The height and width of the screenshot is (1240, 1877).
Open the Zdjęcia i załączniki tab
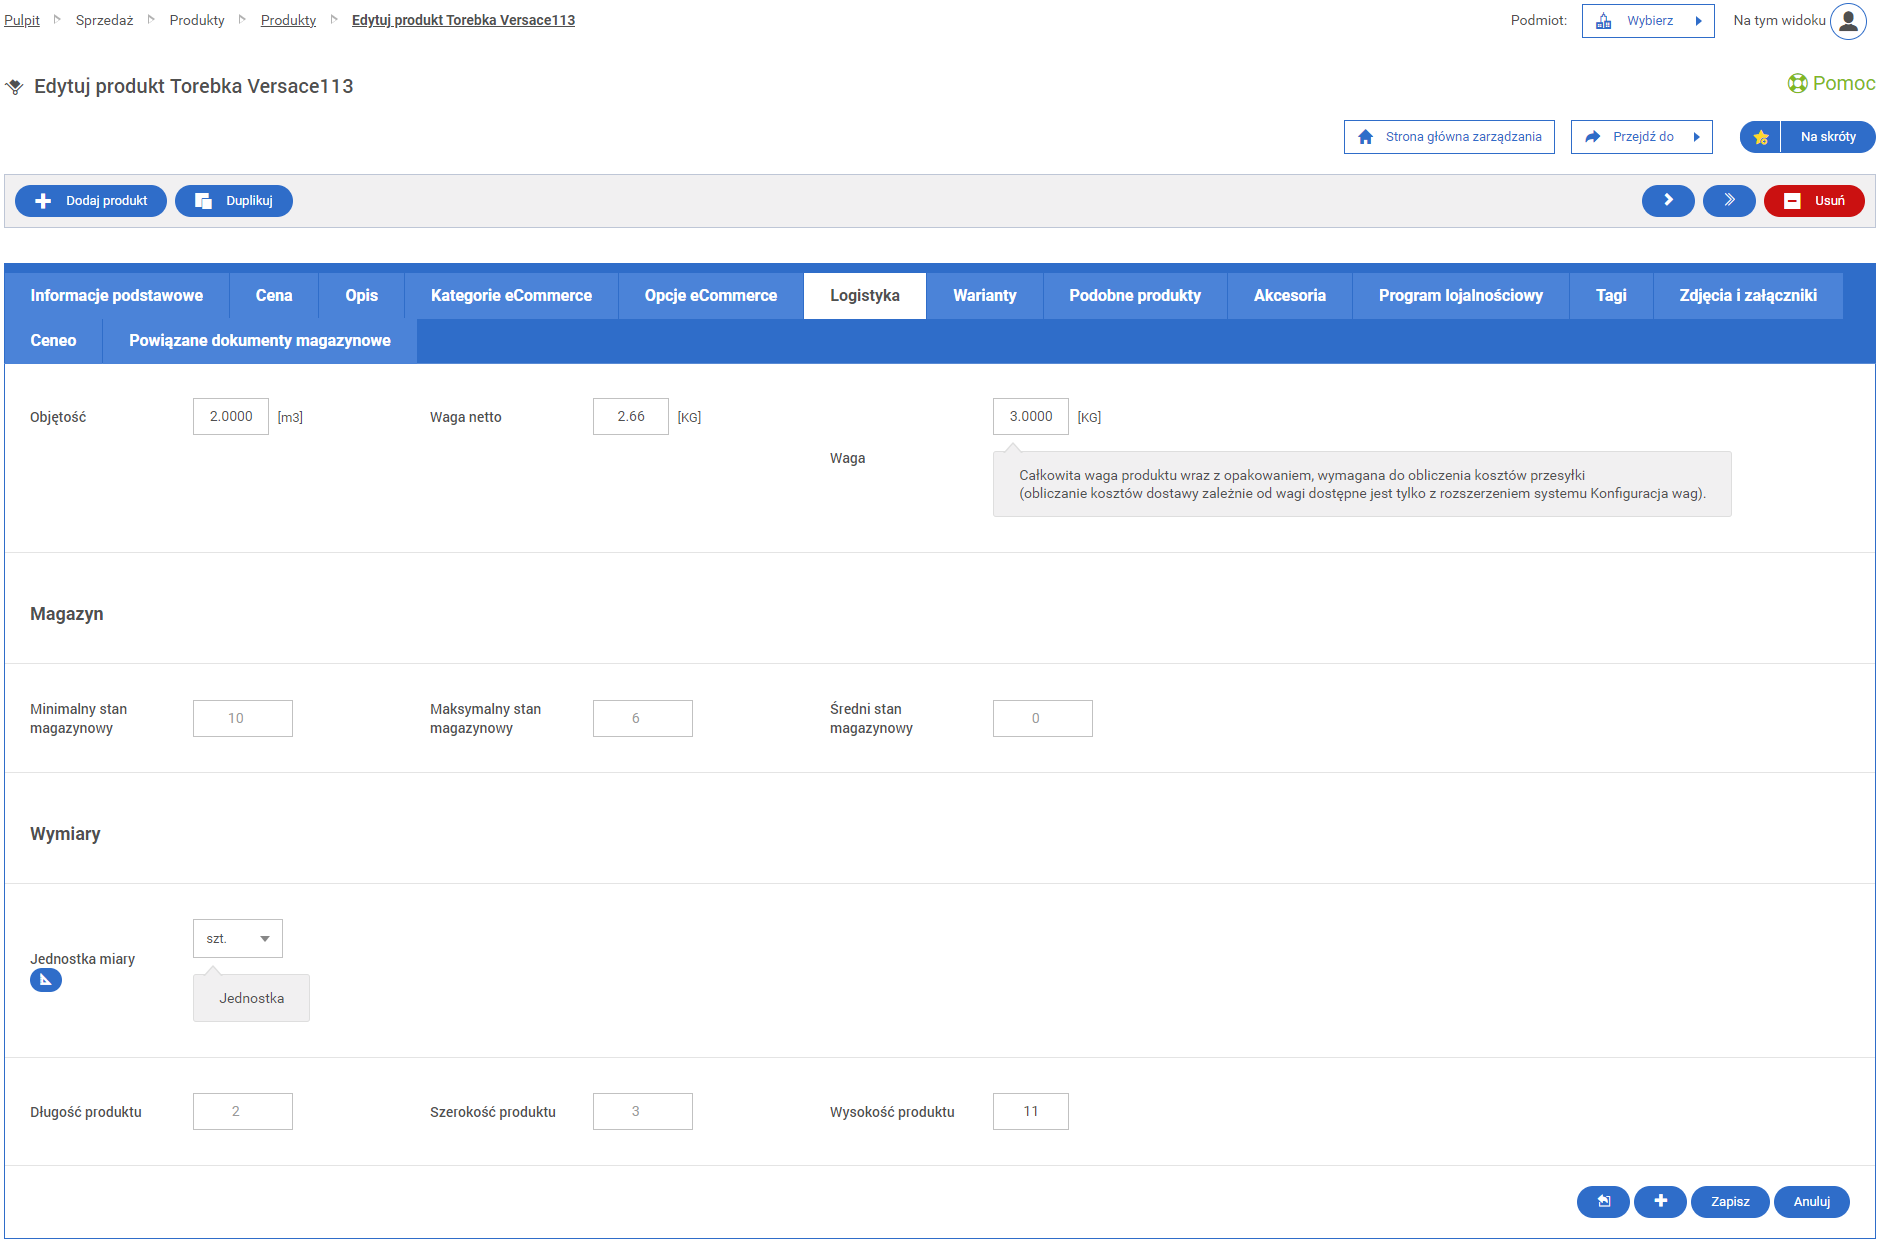coord(1747,296)
